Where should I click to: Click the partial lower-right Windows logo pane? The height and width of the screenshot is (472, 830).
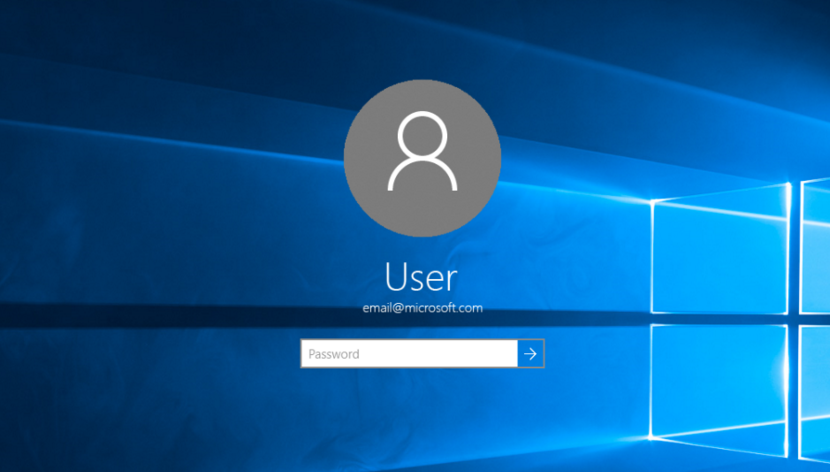(x=814, y=392)
